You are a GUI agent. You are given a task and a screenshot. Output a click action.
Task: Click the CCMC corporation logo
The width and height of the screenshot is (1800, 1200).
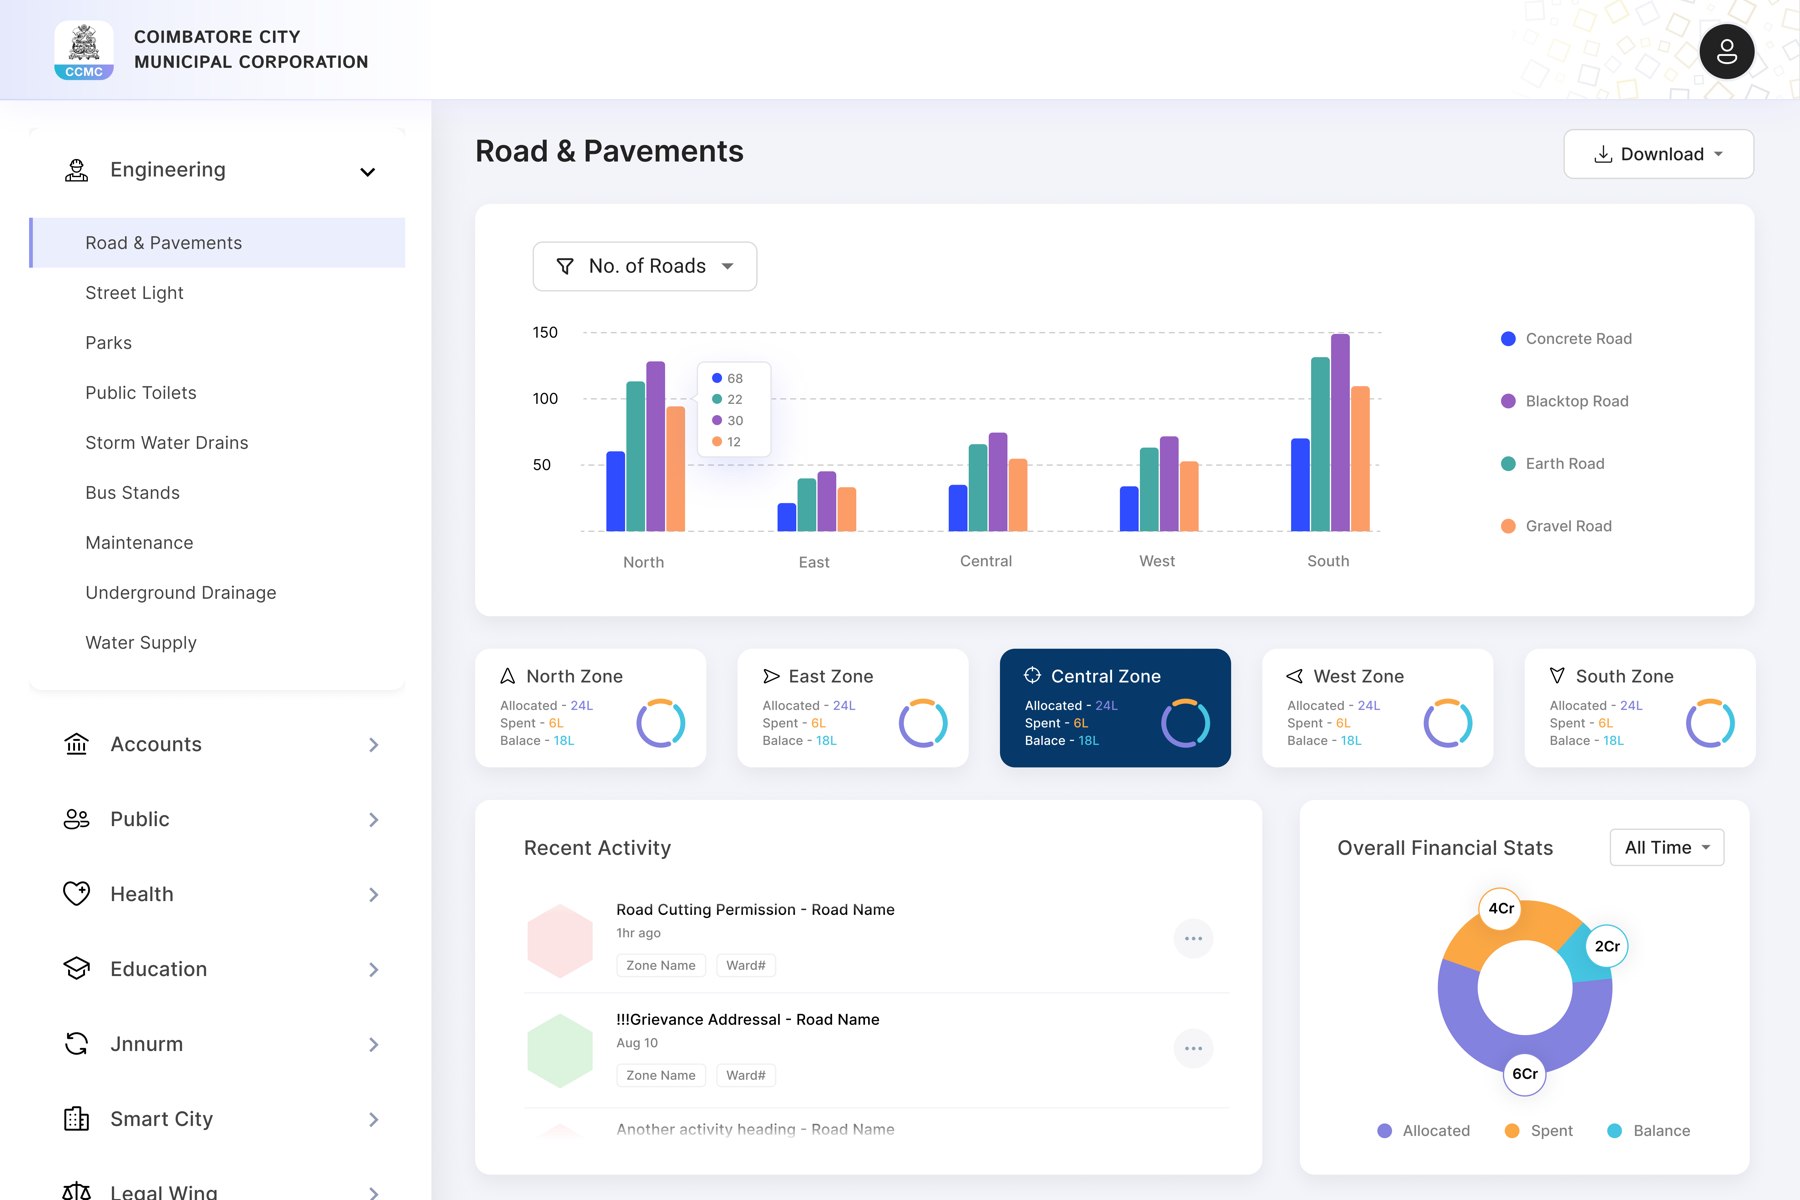click(84, 50)
